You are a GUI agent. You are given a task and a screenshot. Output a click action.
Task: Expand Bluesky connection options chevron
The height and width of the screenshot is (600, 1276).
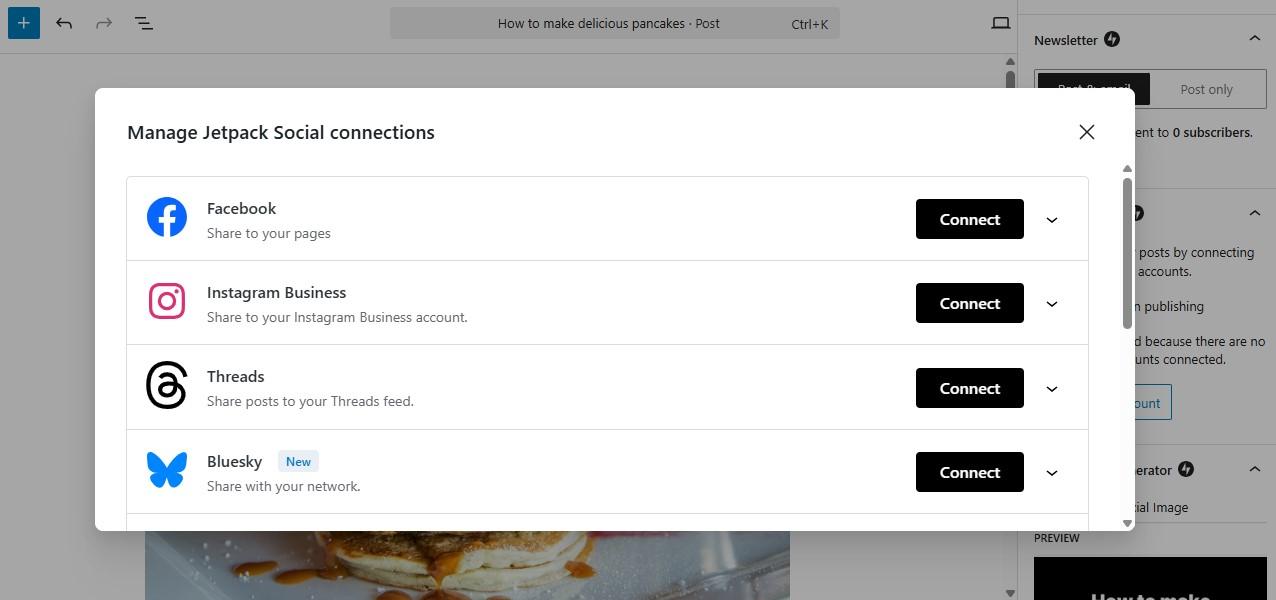tap(1051, 472)
